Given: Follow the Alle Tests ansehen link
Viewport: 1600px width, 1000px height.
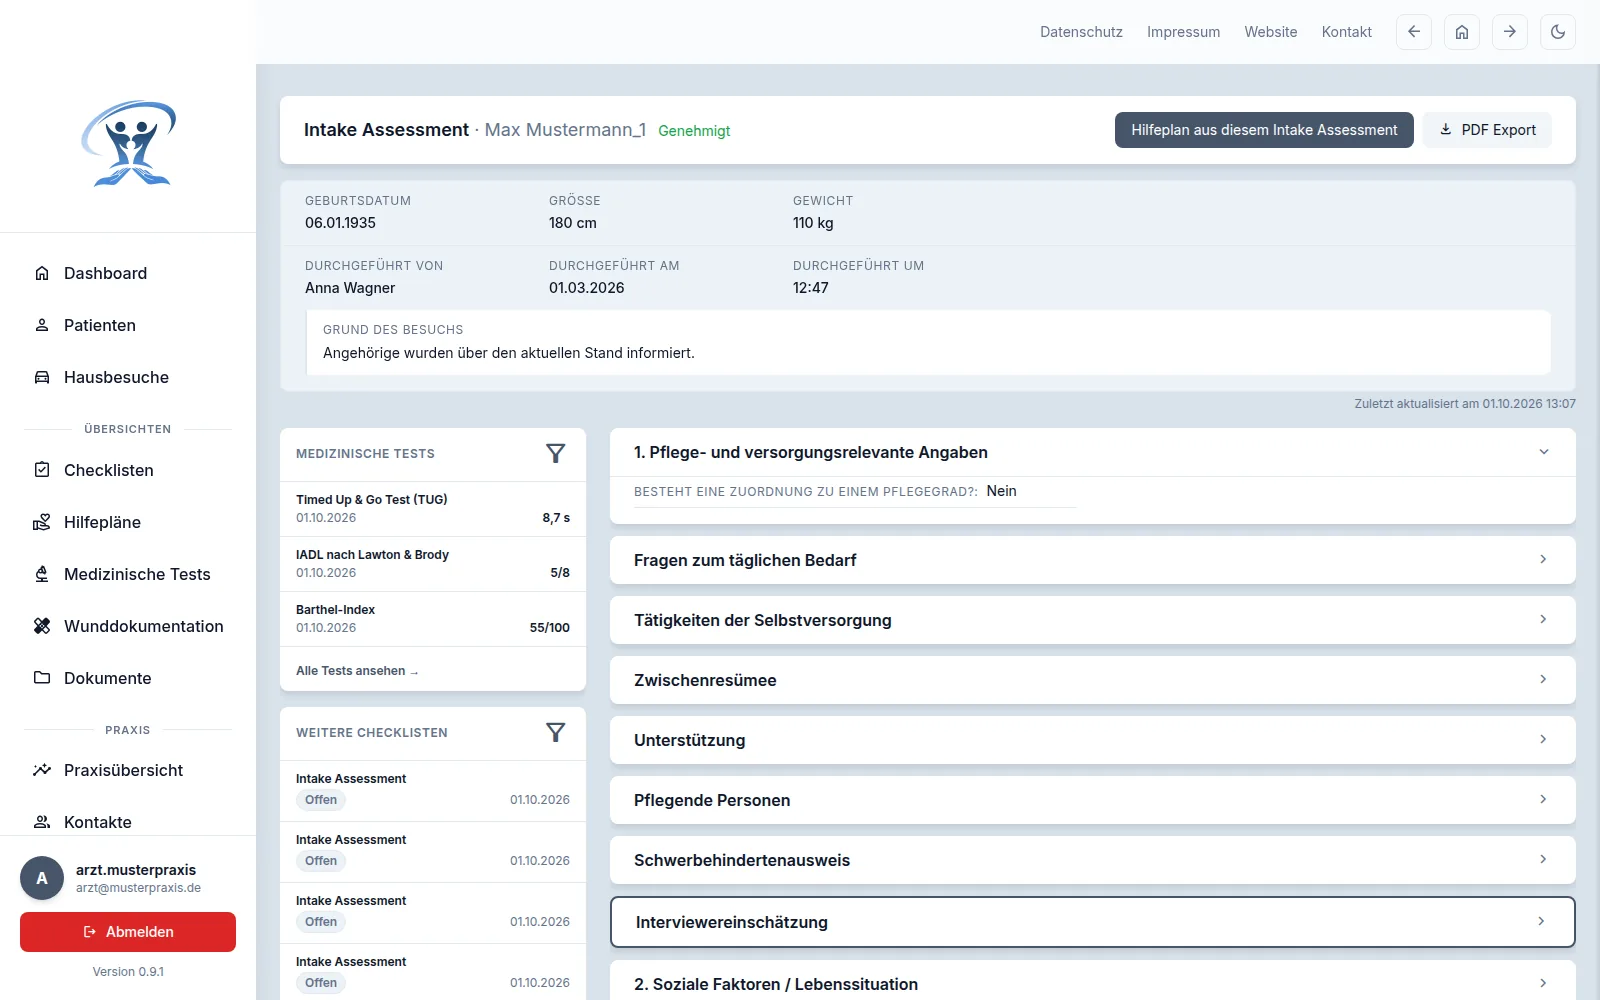Looking at the screenshot, I should (357, 671).
